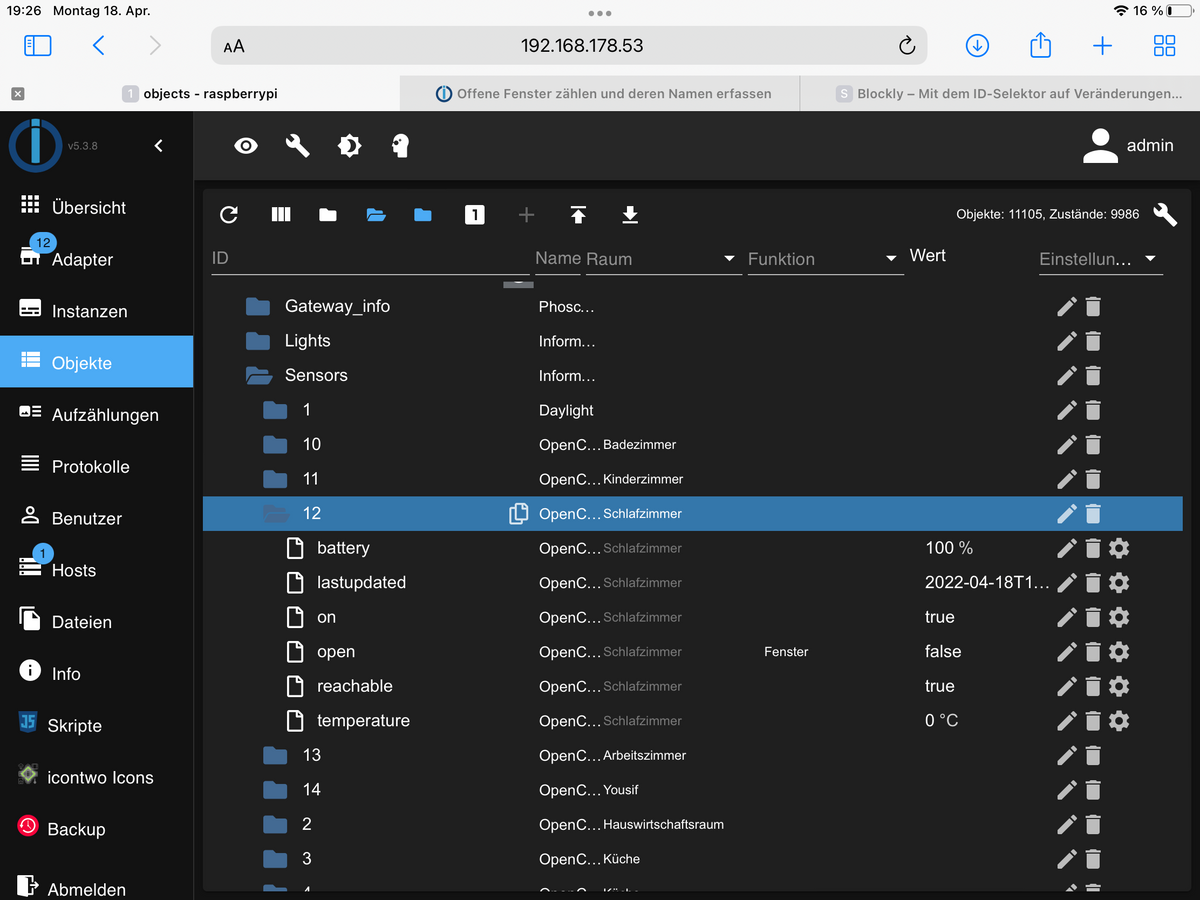
Task: Click the false value of open state
Action: coord(943,652)
